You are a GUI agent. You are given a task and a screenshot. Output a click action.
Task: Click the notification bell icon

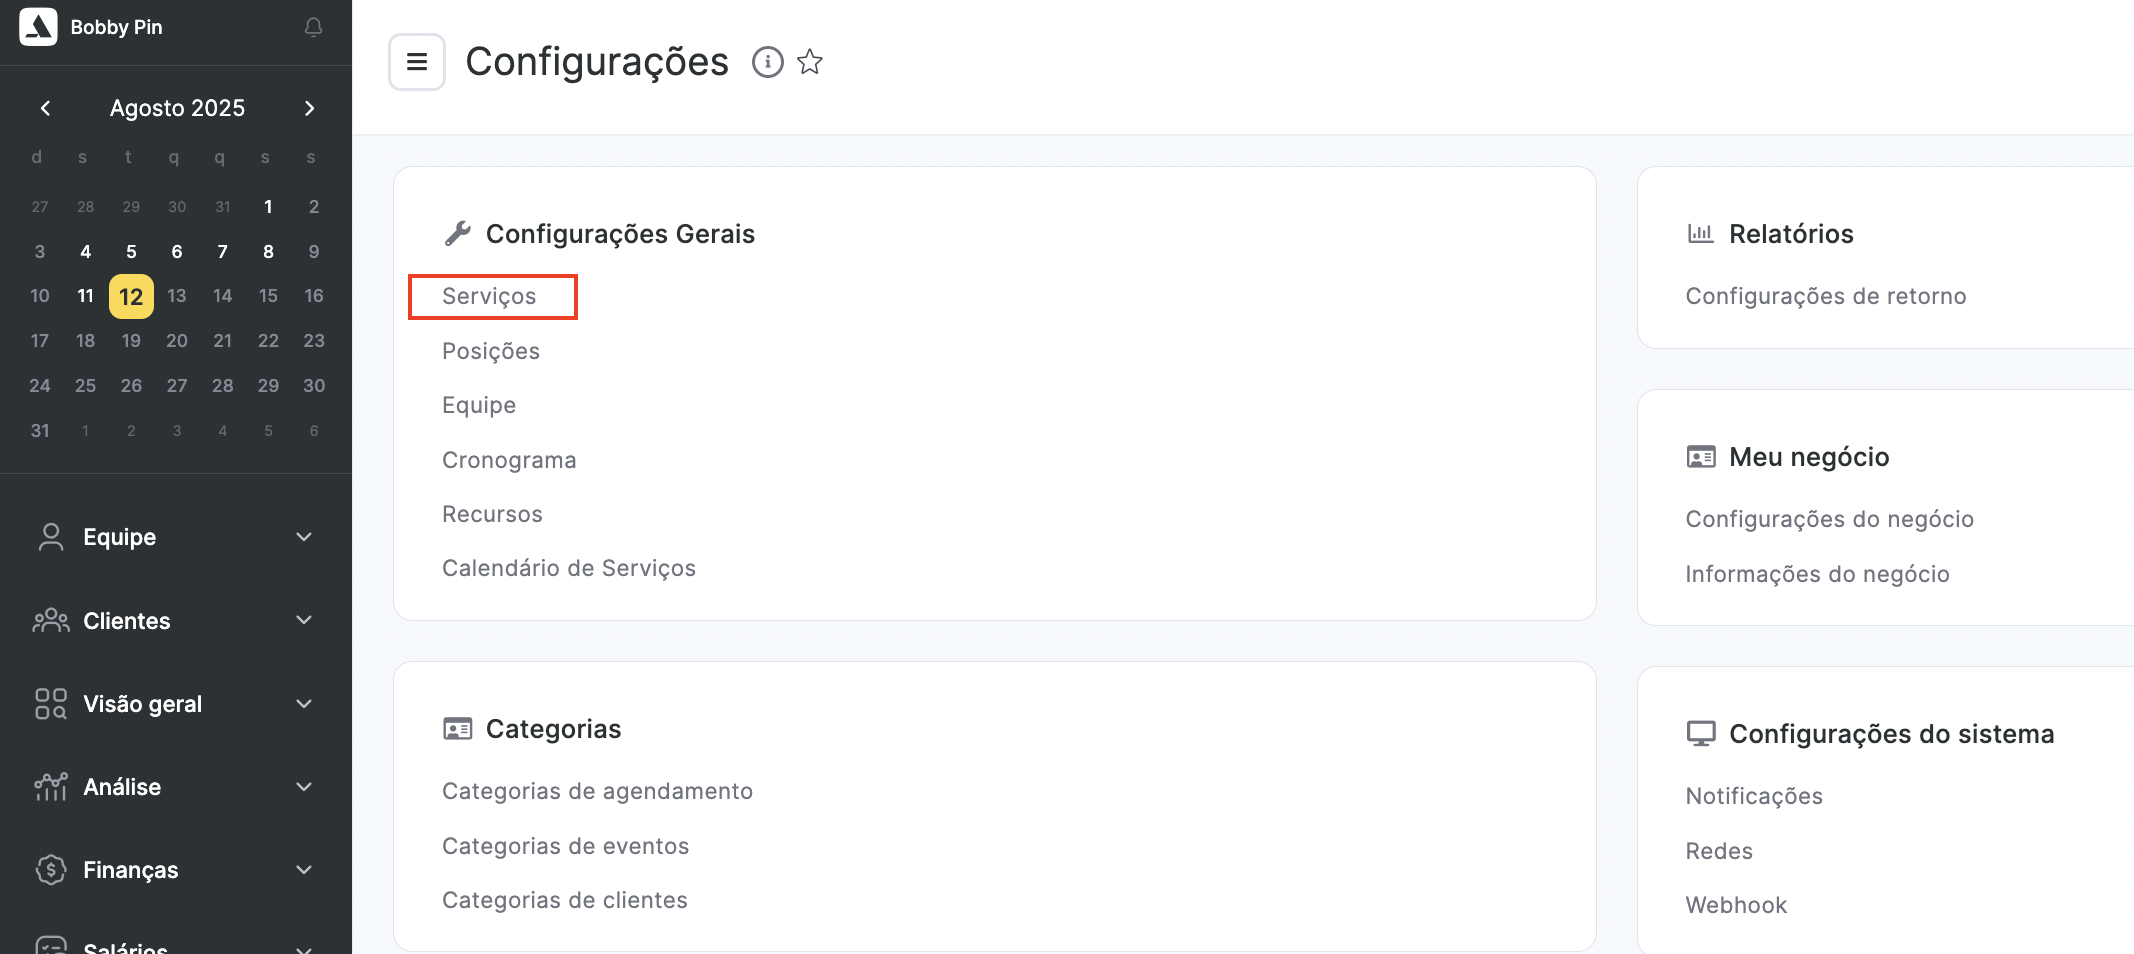pos(313,27)
